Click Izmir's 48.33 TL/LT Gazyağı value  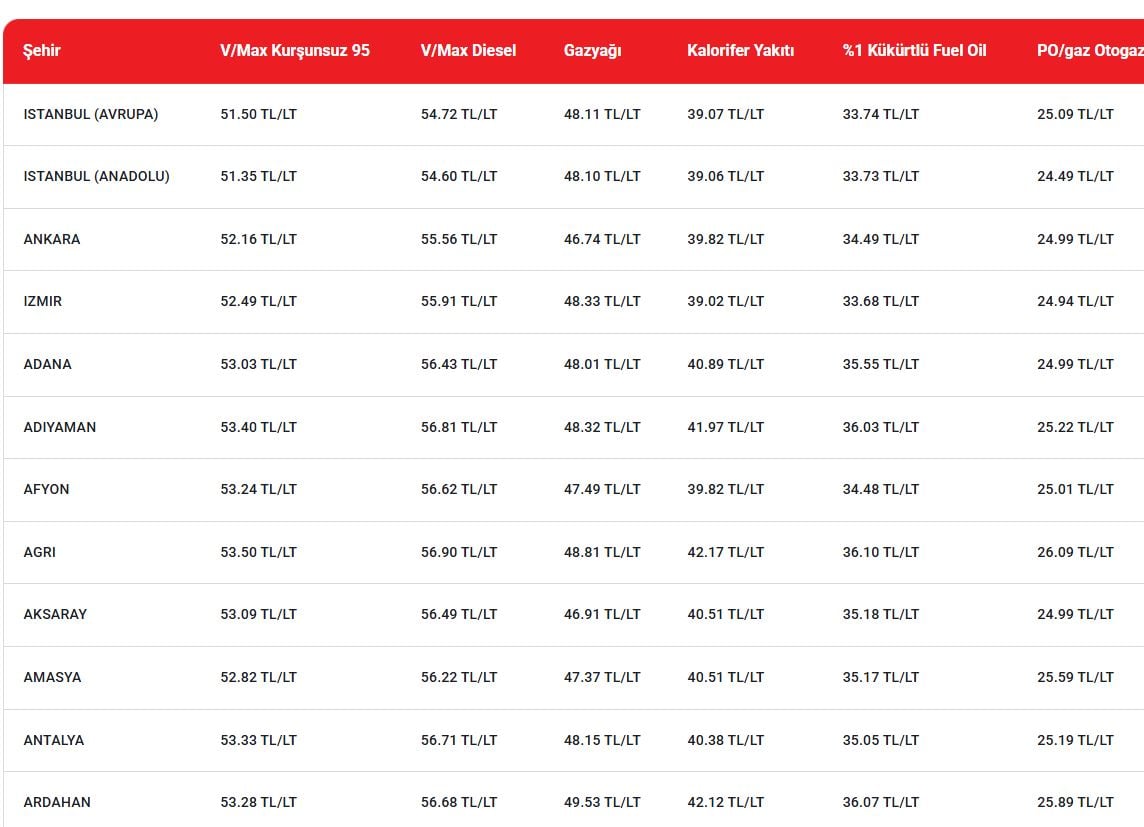602,301
